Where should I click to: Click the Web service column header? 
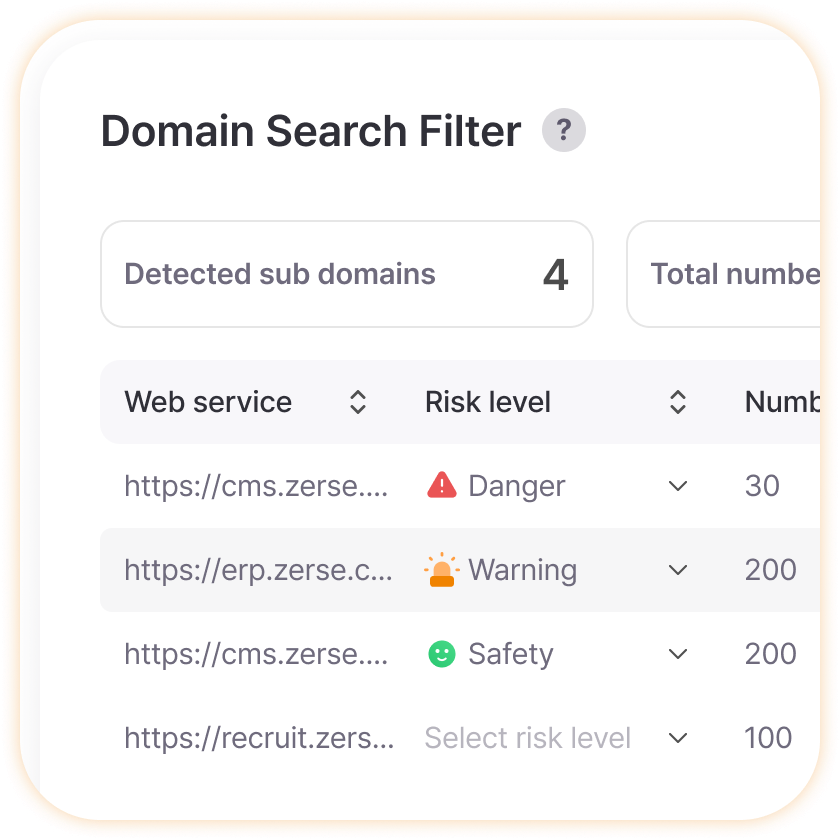point(208,402)
